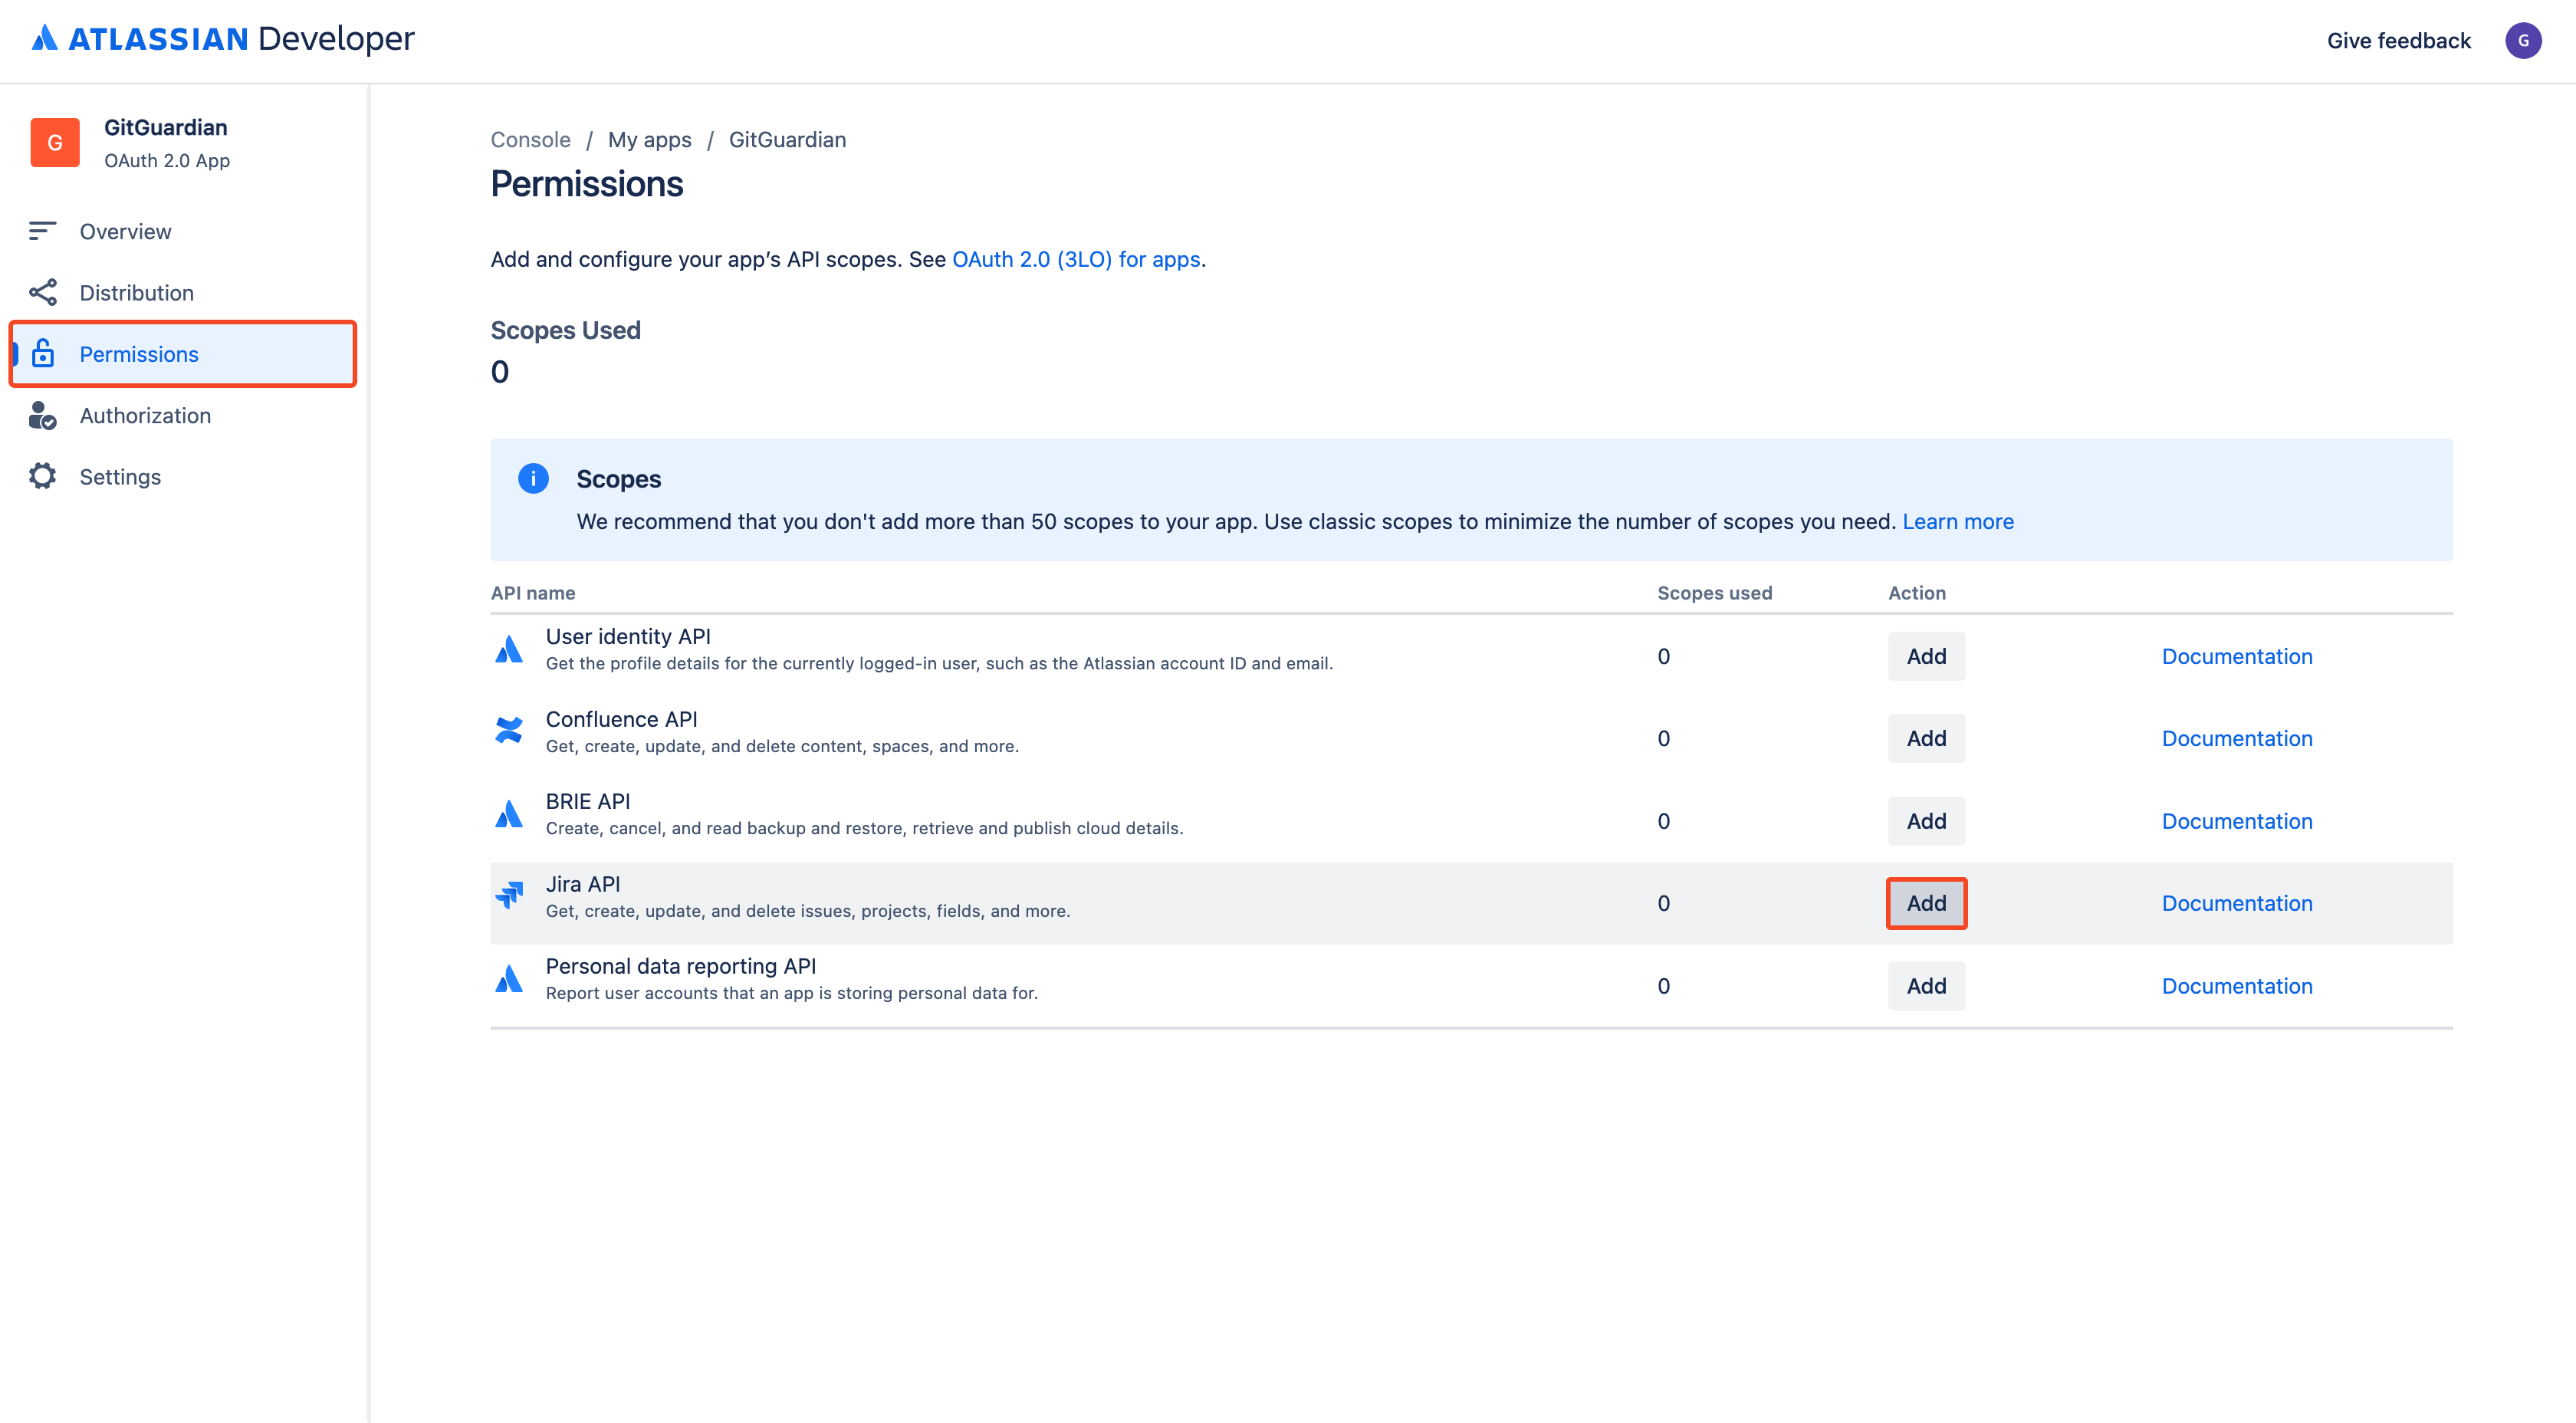Viewport: 2576px width, 1423px height.
Task: Open the user avatar G menu
Action: (x=2523, y=41)
